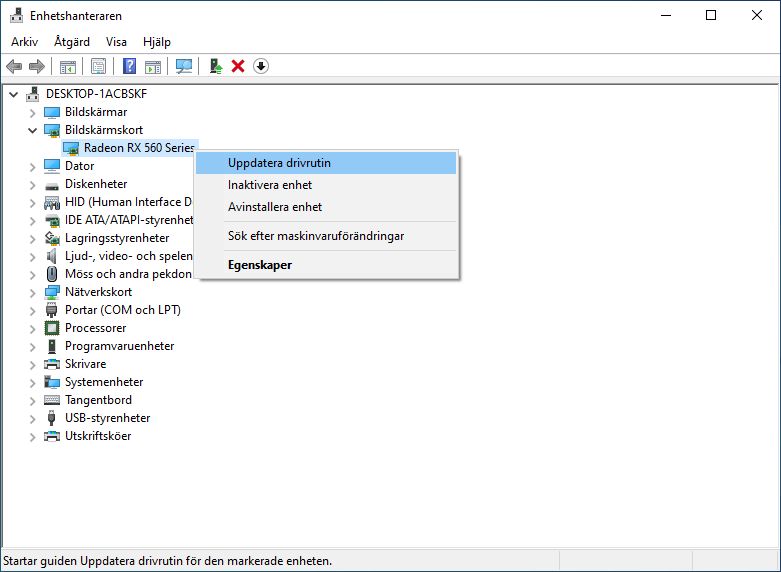Open the Arkiv menu

[x=24, y=42]
